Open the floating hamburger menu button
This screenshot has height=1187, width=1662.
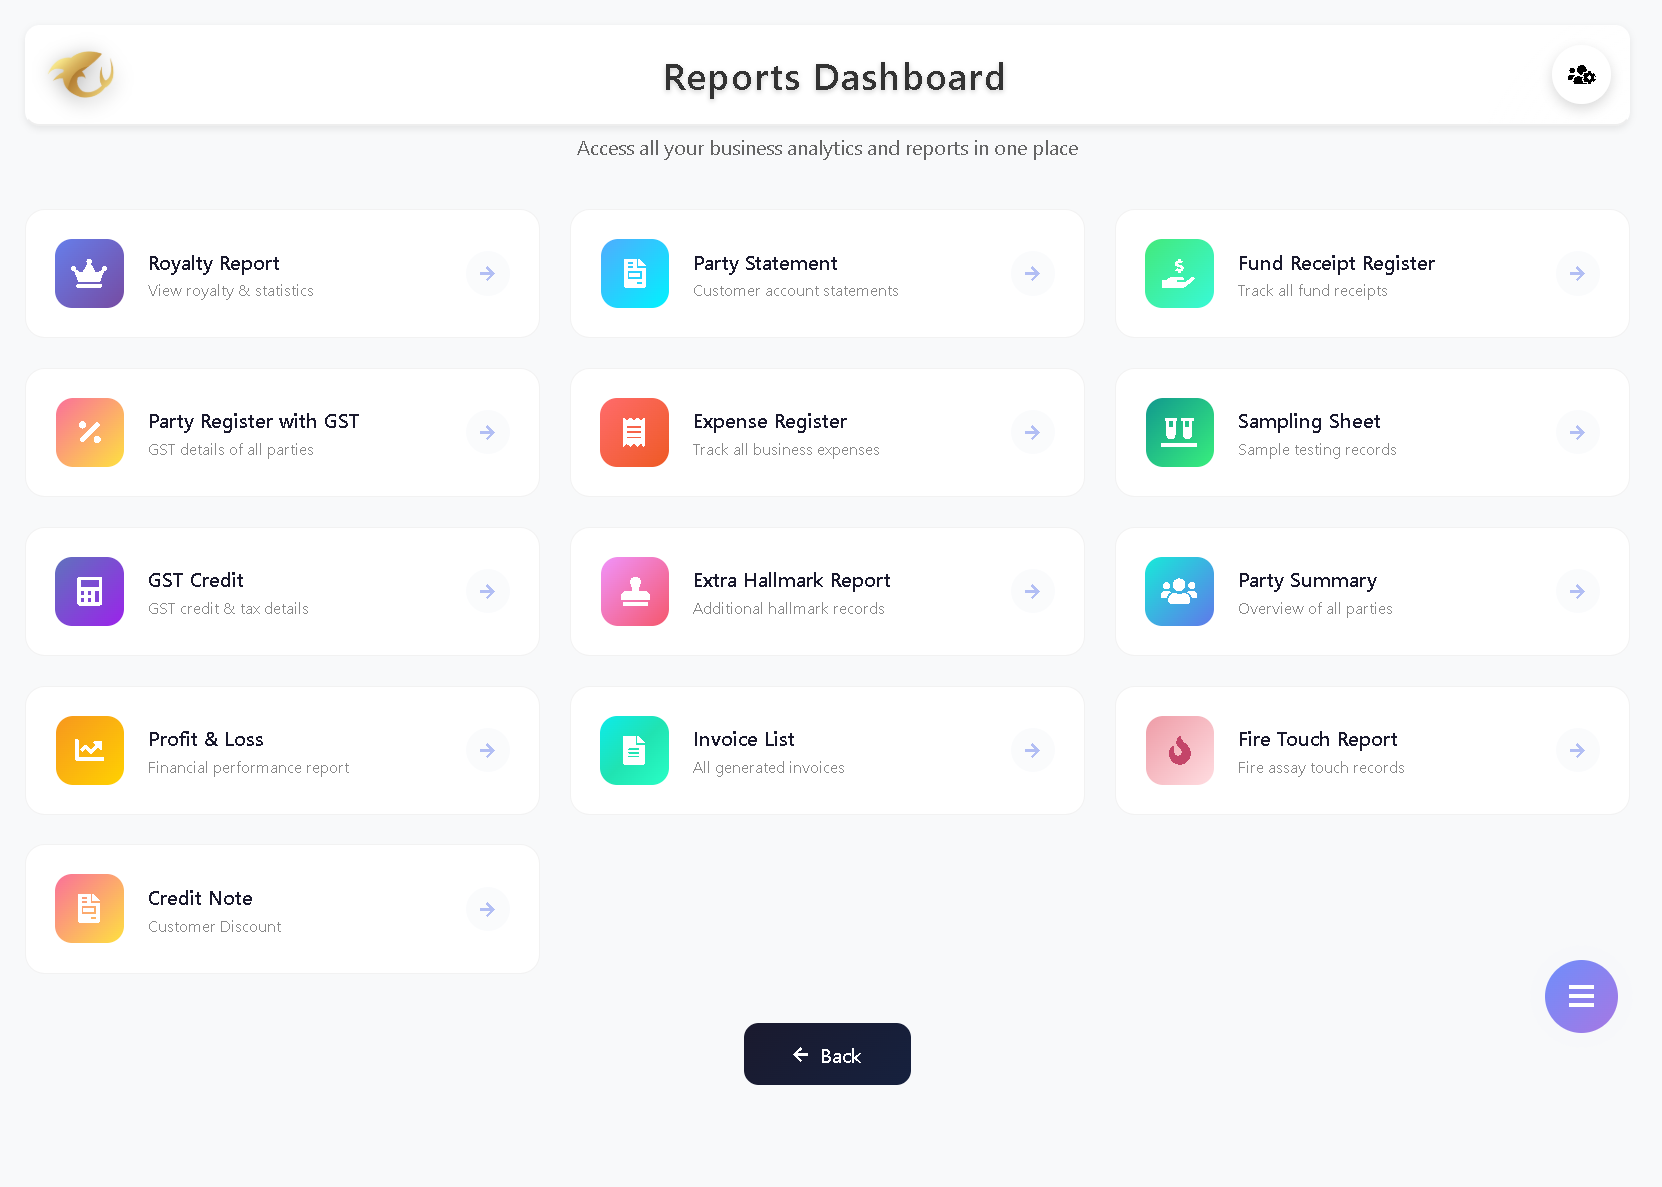pos(1580,996)
